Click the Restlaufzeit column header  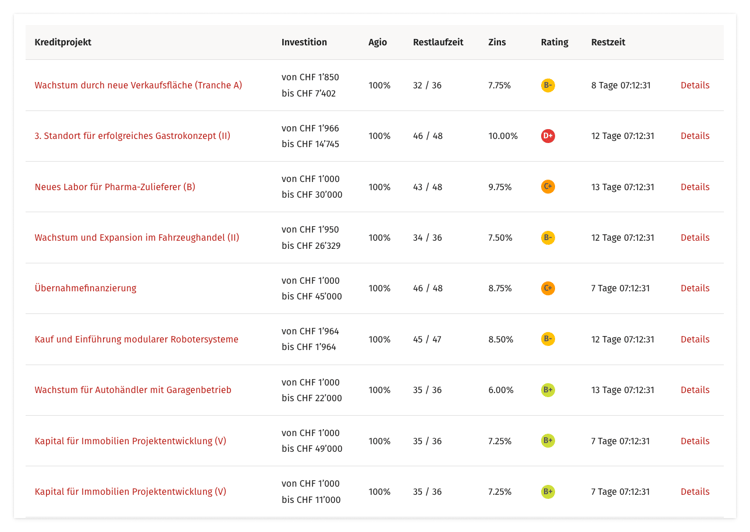pyautogui.click(x=437, y=42)
